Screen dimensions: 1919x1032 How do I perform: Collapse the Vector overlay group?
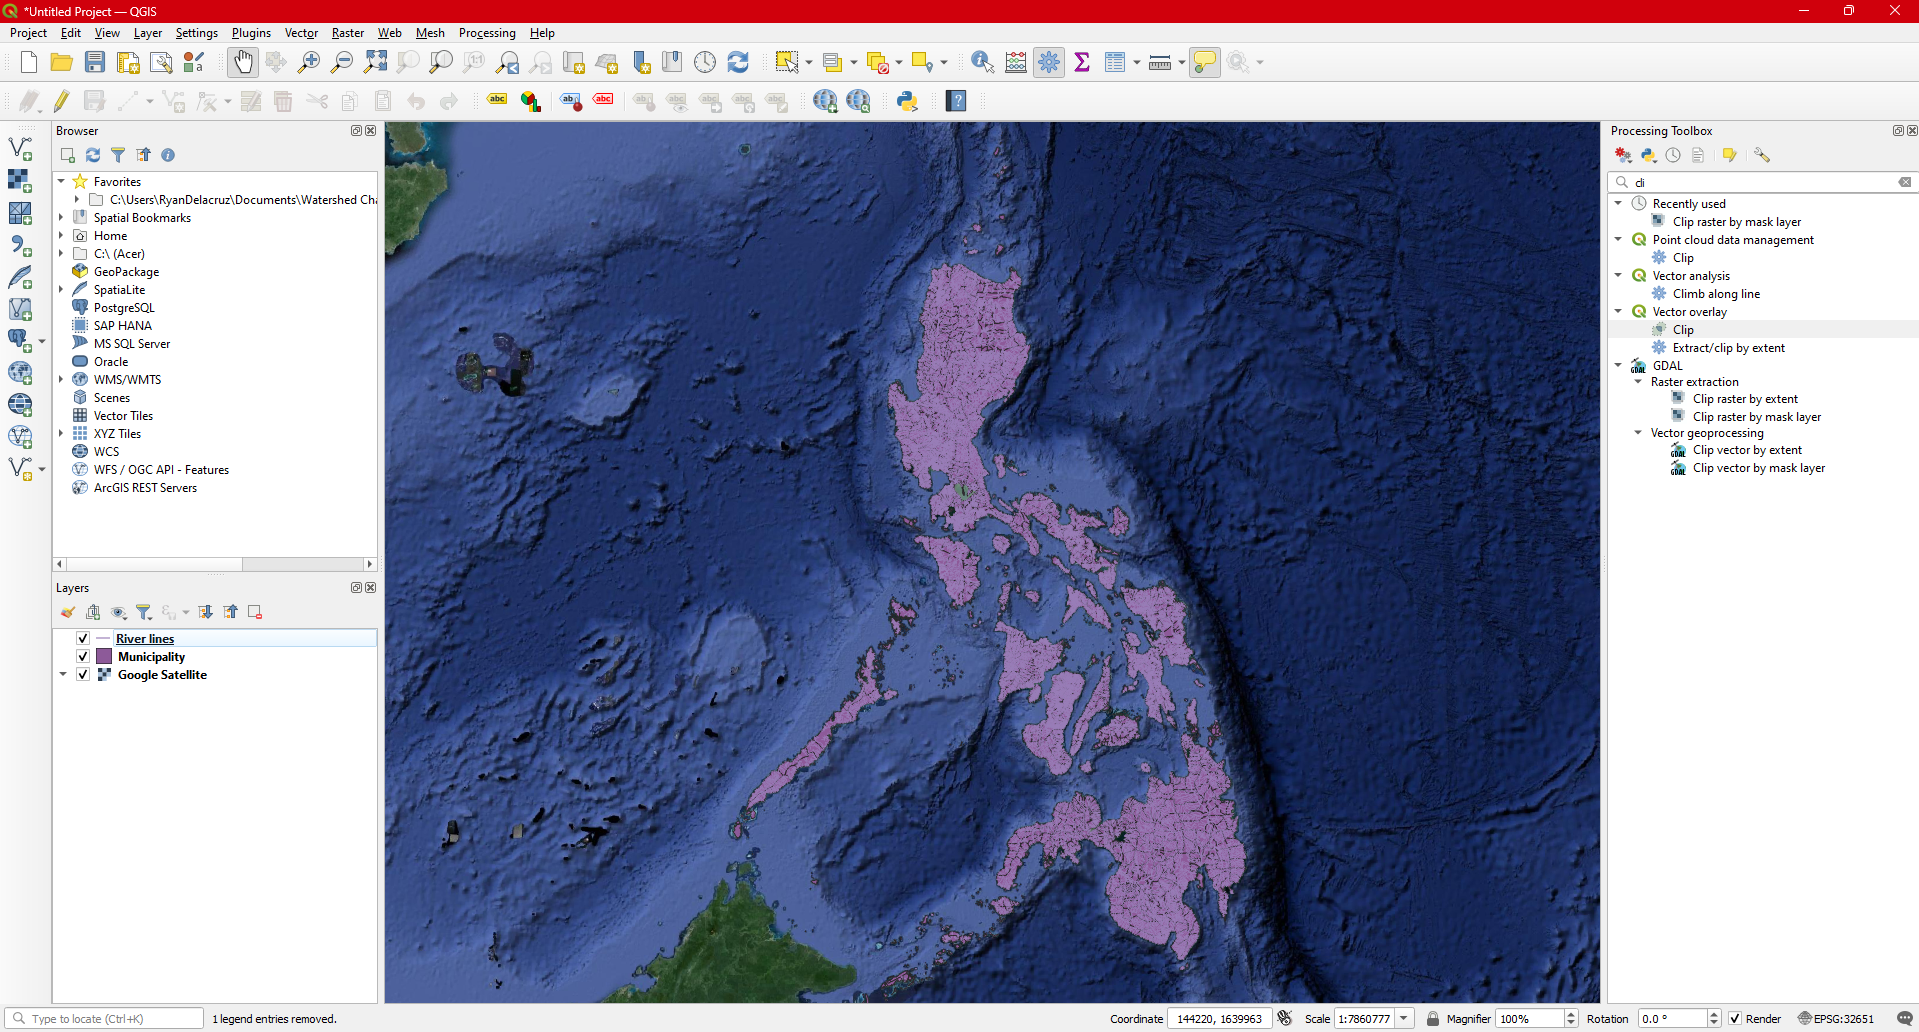click(x=1618, y=311)
